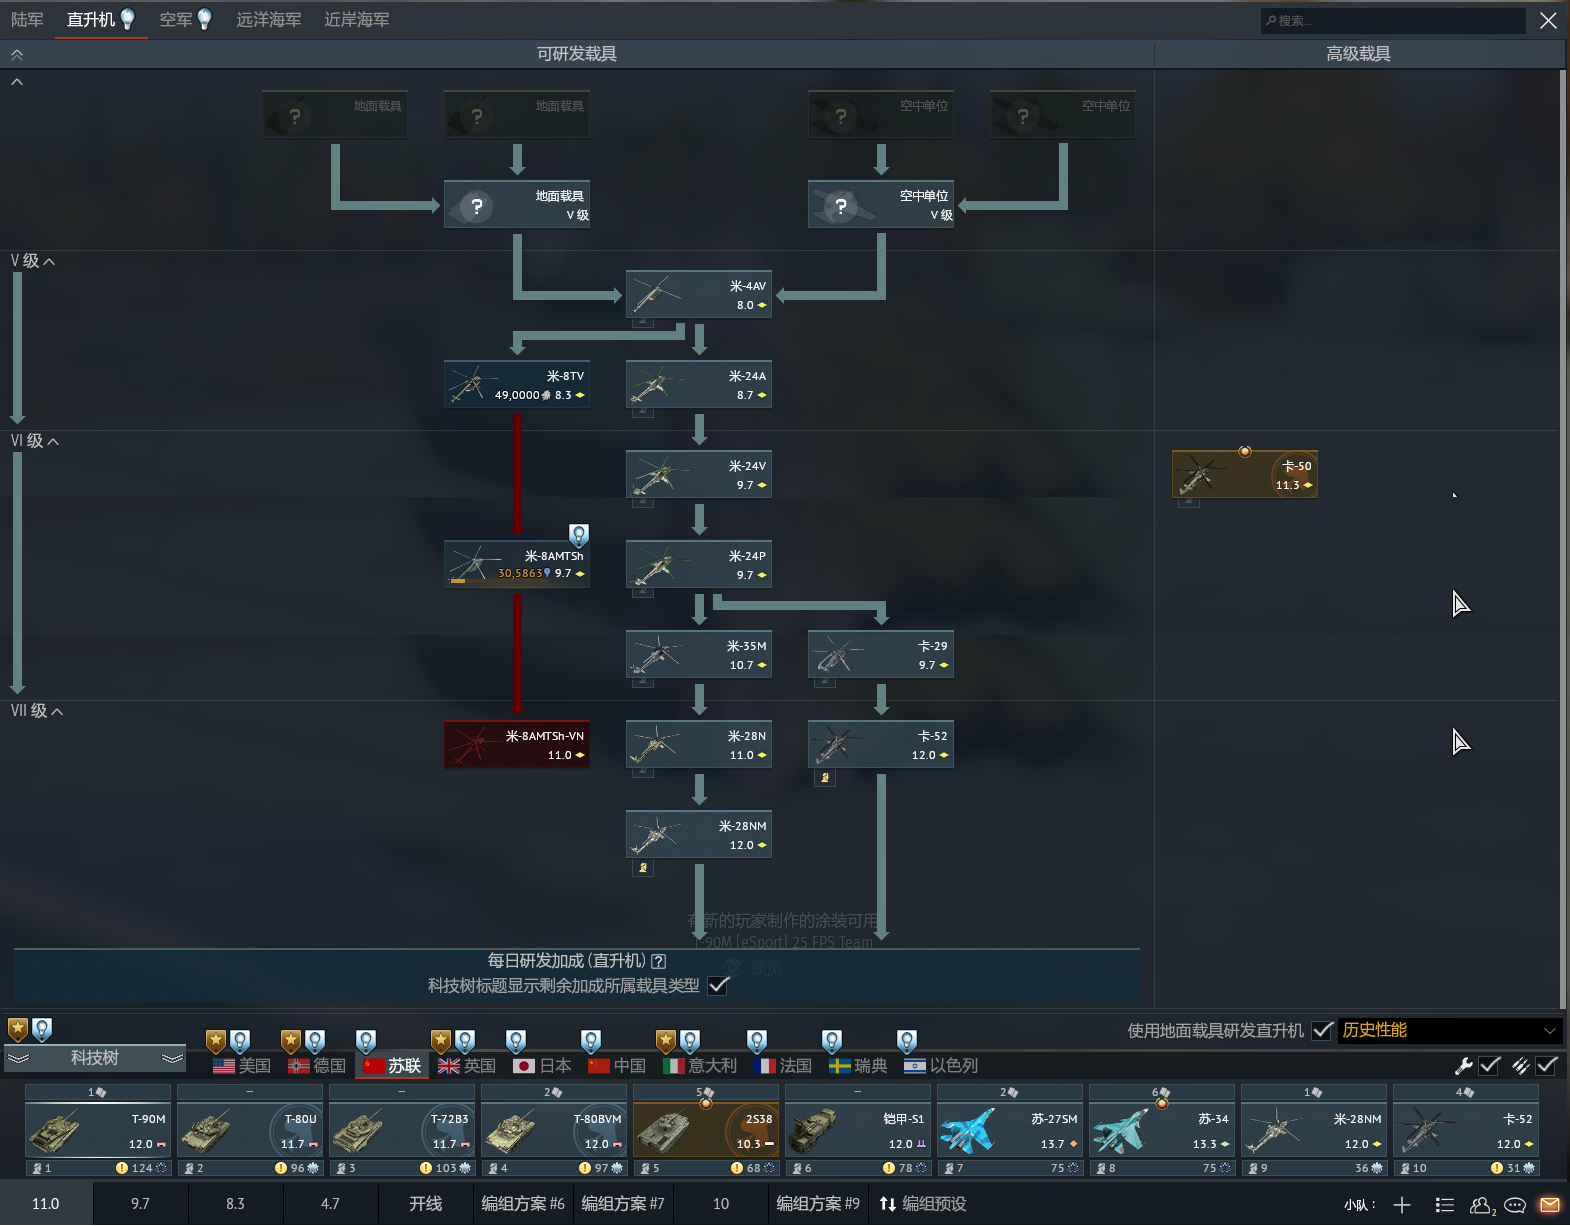Open 编组预设 preset list
Viewport: 1570px width, 1226px height.
[x=923, y=1204]
